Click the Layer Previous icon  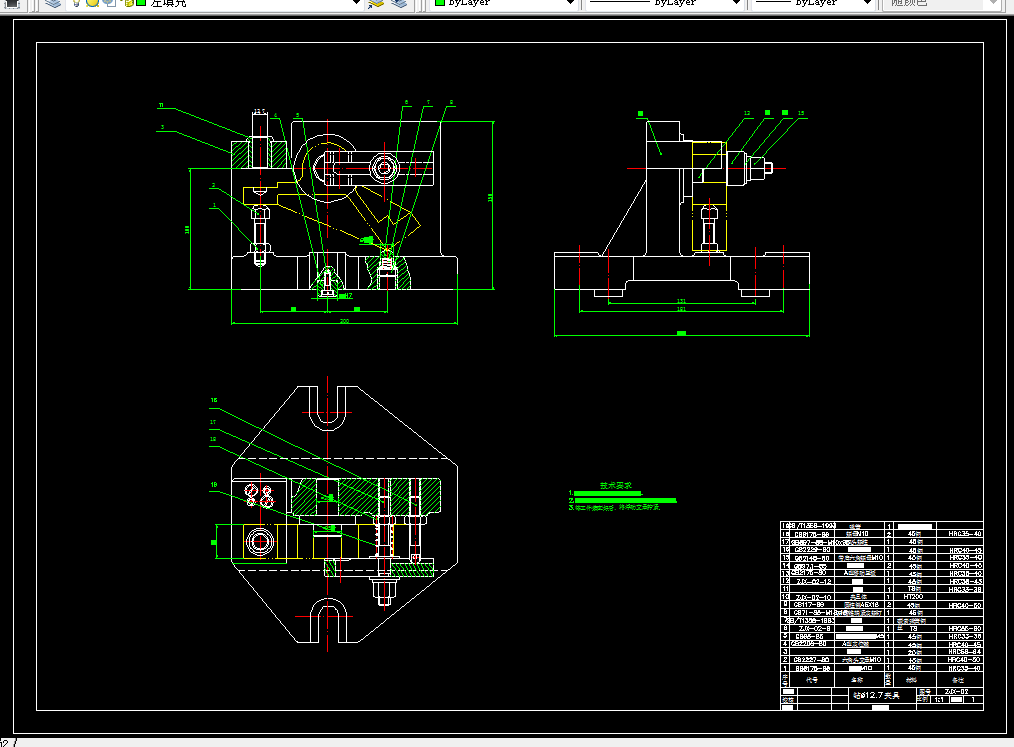(x=376, y=3)
